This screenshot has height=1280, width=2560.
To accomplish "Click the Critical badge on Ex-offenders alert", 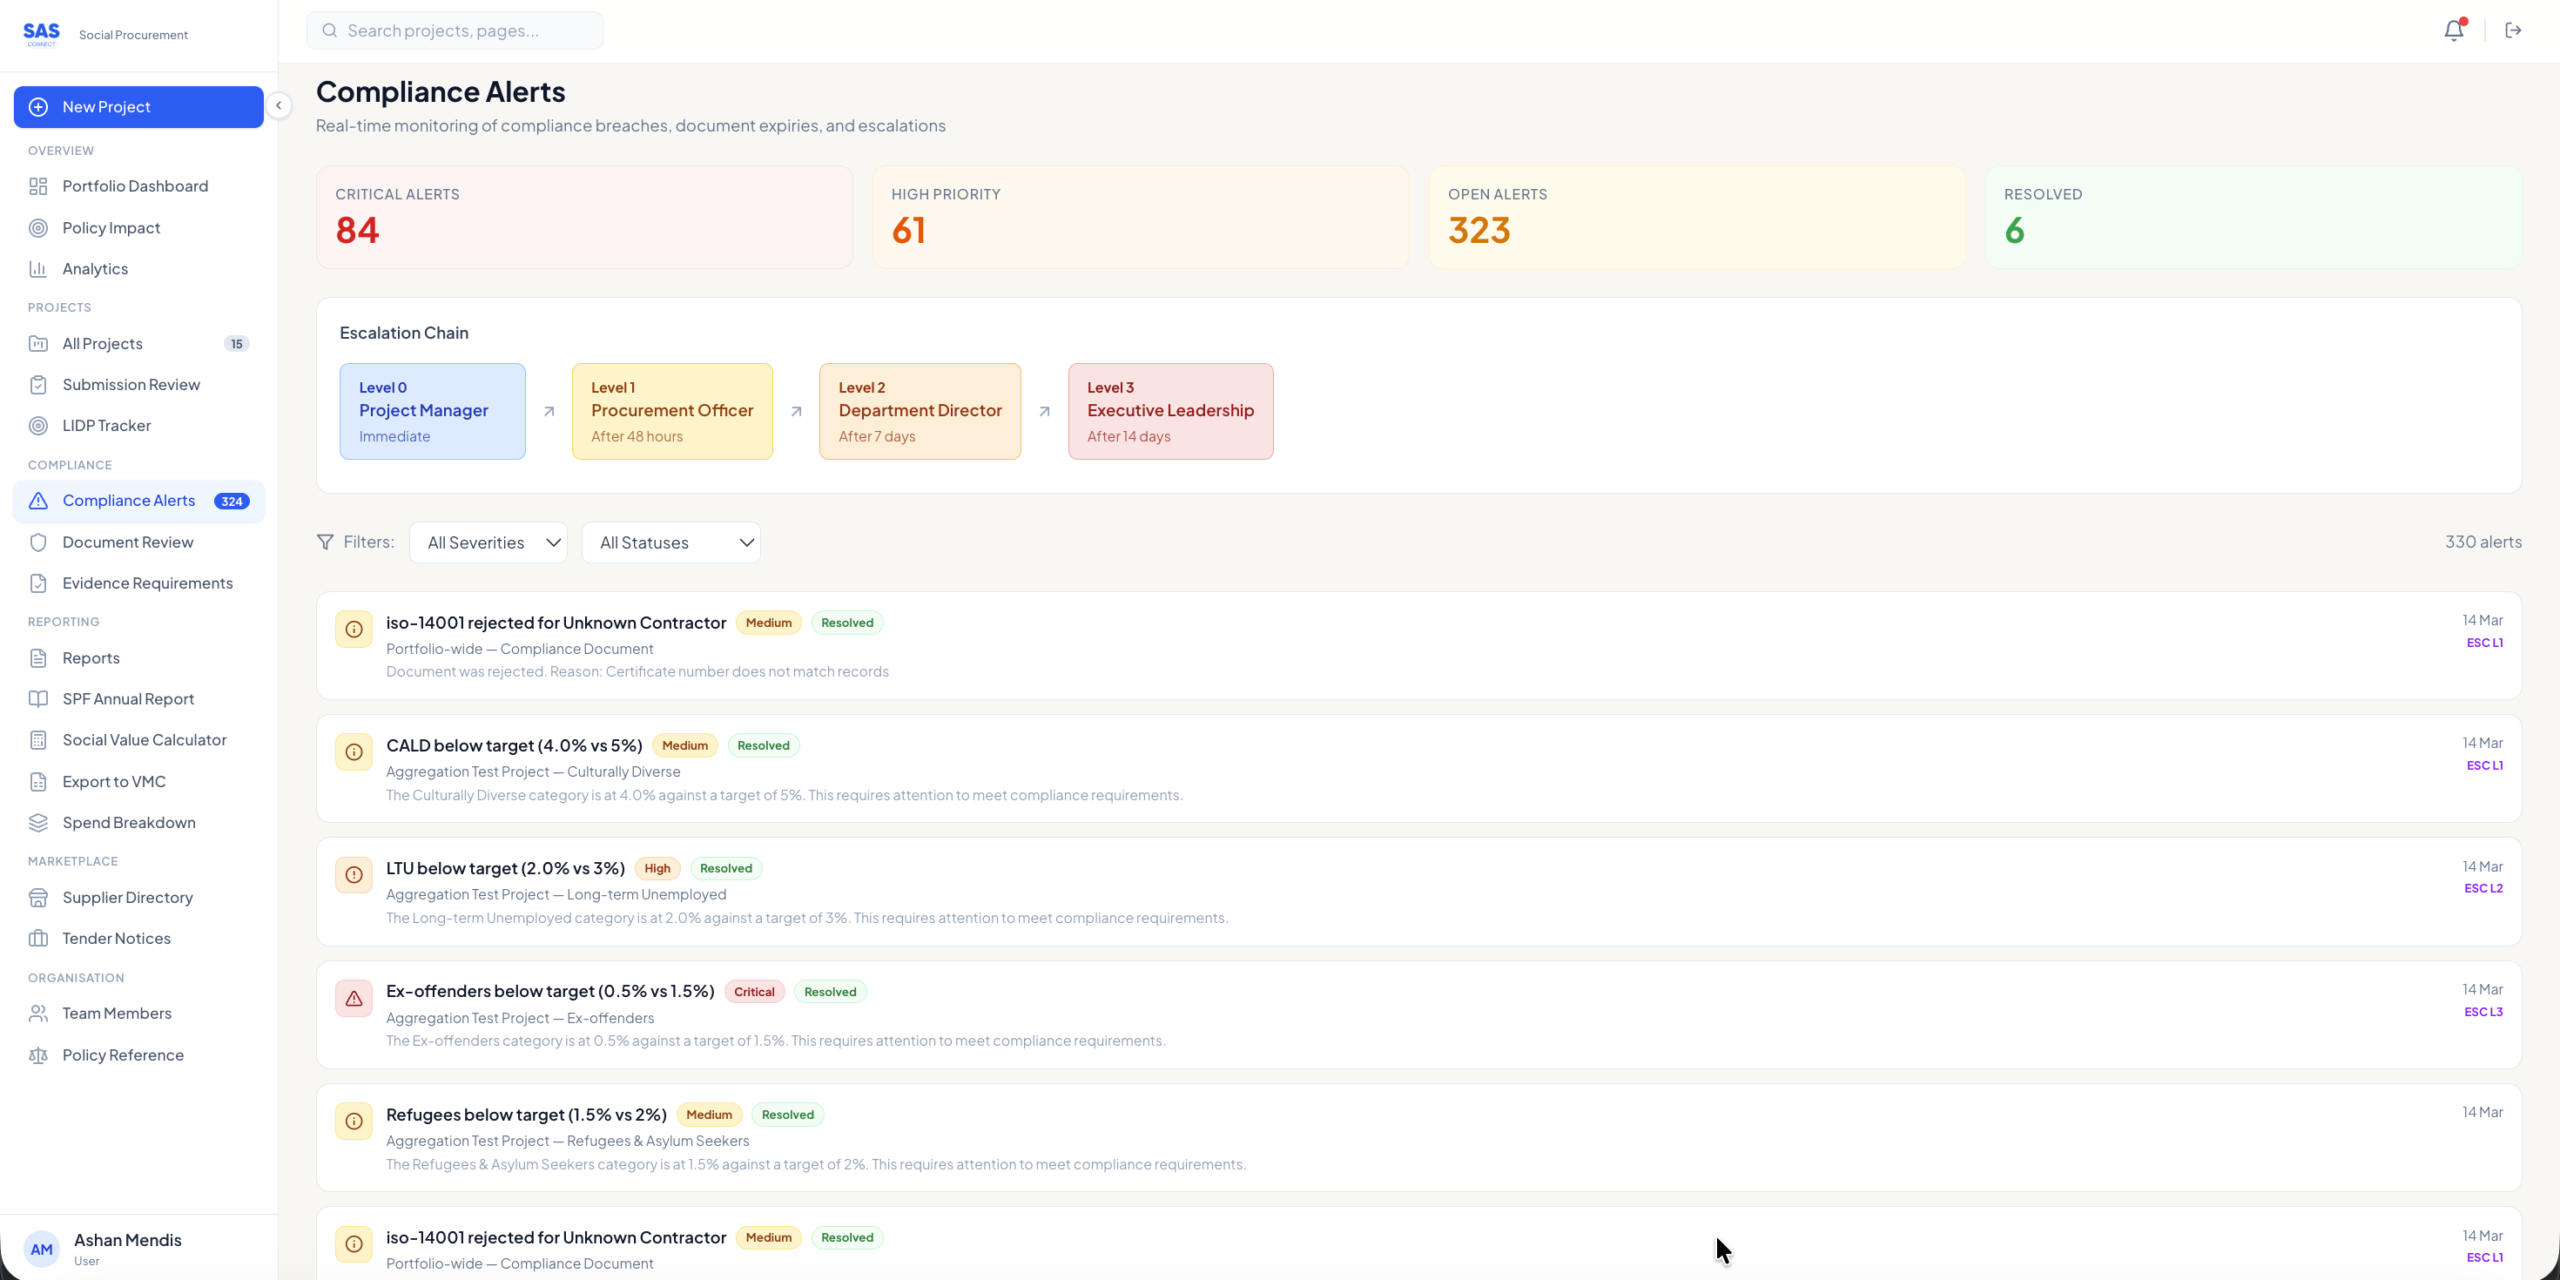I will (754, 992).
